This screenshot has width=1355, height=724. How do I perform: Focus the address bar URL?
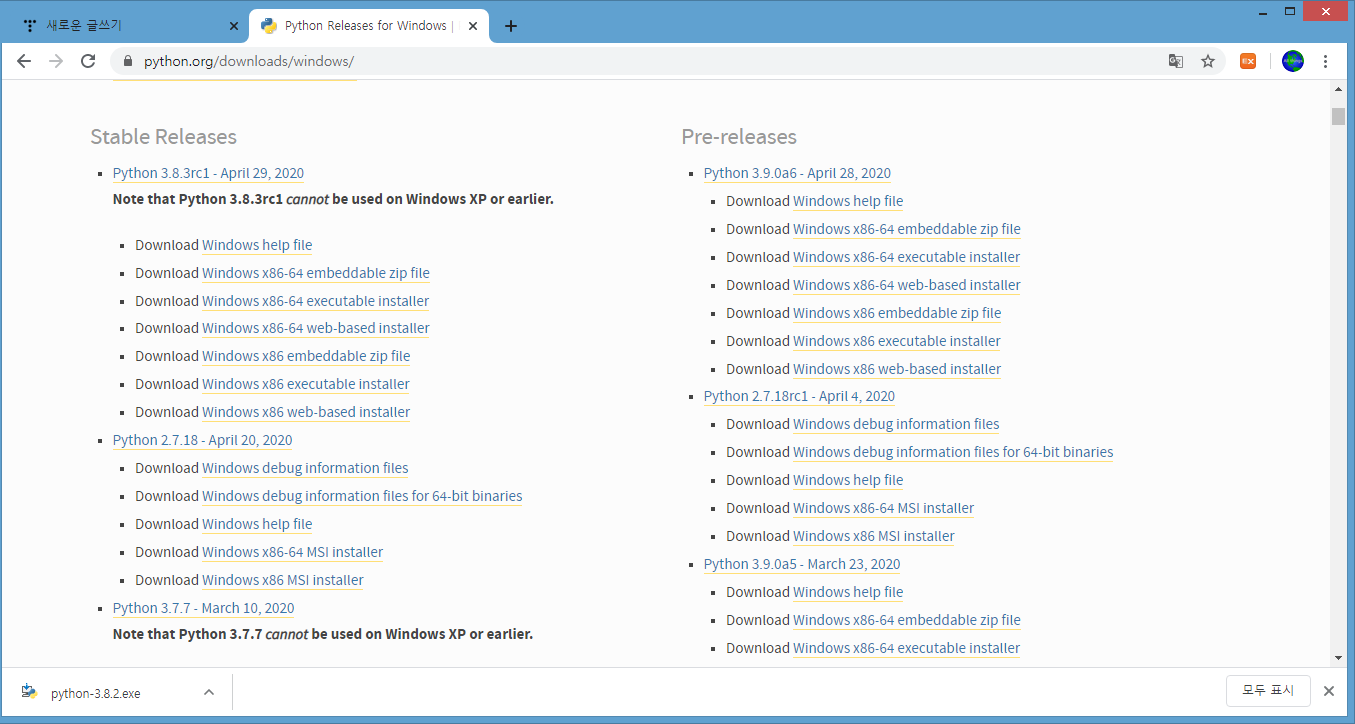[249, 61]
